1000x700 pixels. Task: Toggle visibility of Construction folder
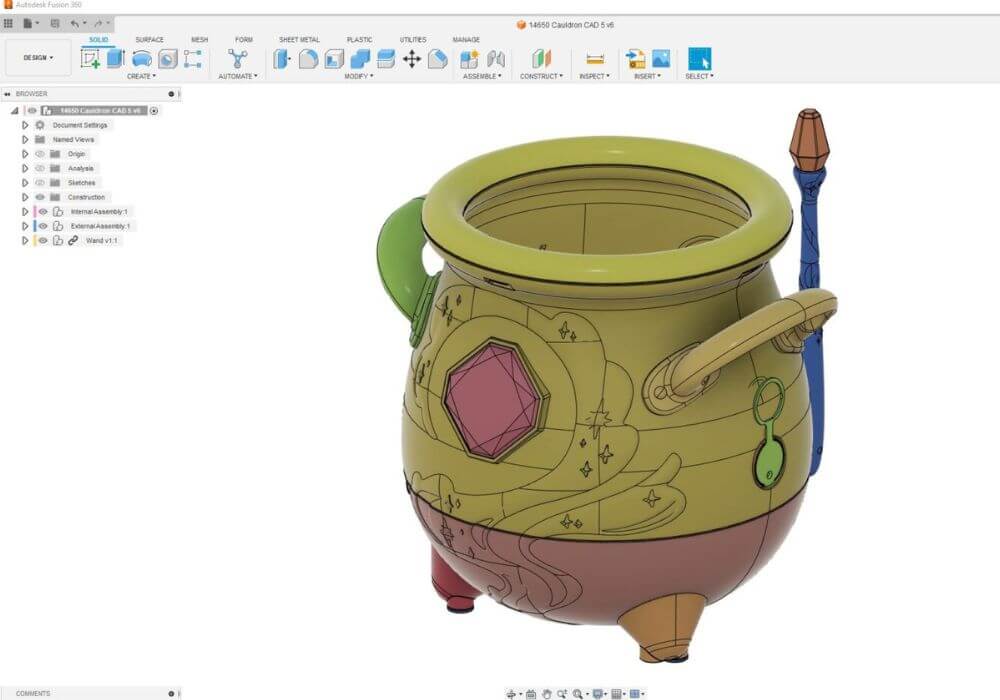pos(40,197)
